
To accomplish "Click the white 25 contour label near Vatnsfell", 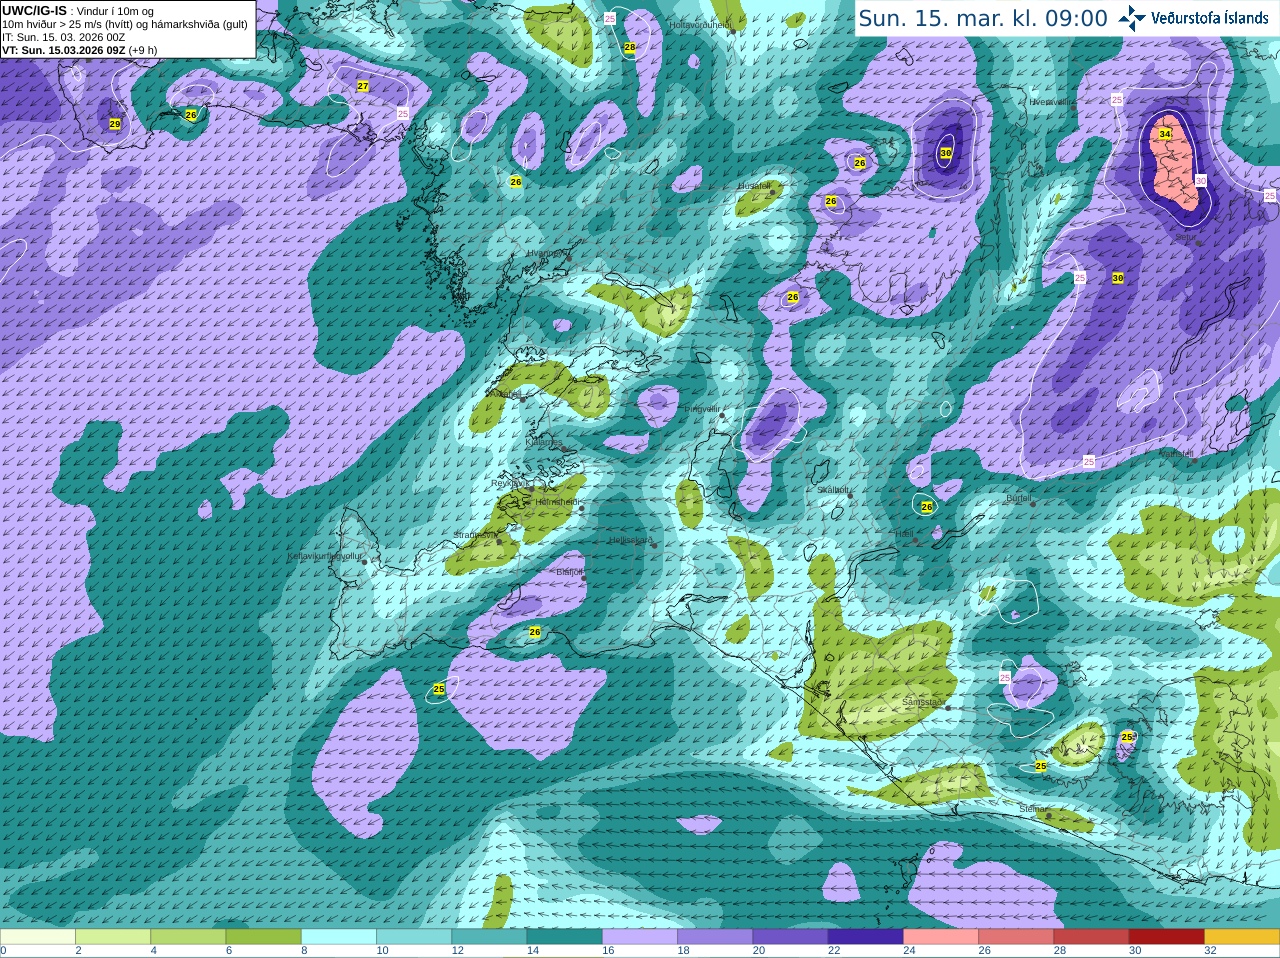I will click(1089, 461).
